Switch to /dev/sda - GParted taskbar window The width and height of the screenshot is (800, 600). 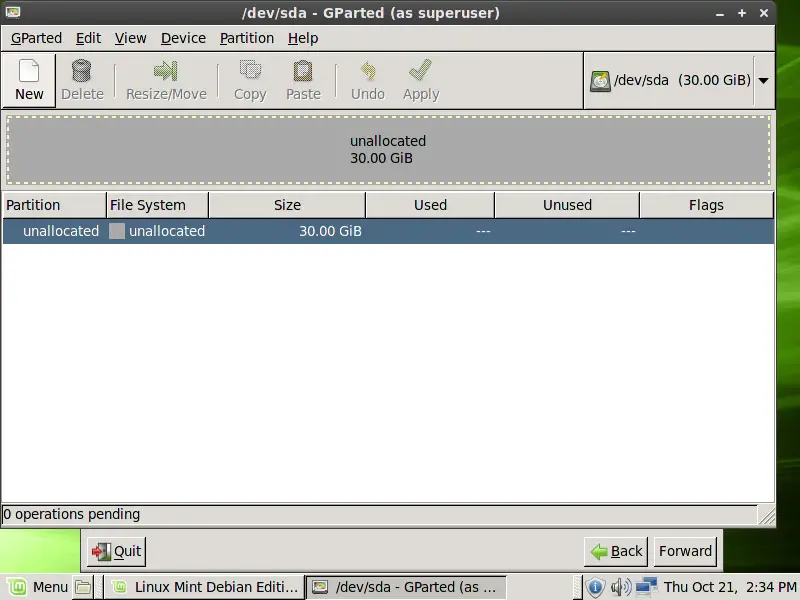pos(406,587)
